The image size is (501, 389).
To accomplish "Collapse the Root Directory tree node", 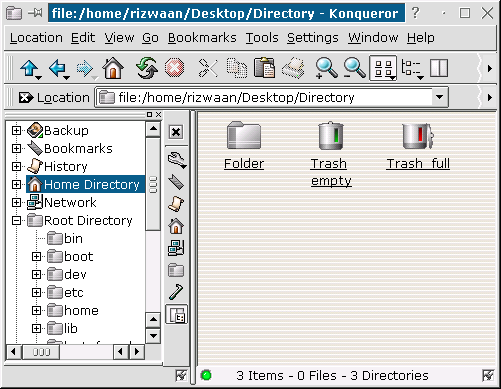I will pos(16,220).
